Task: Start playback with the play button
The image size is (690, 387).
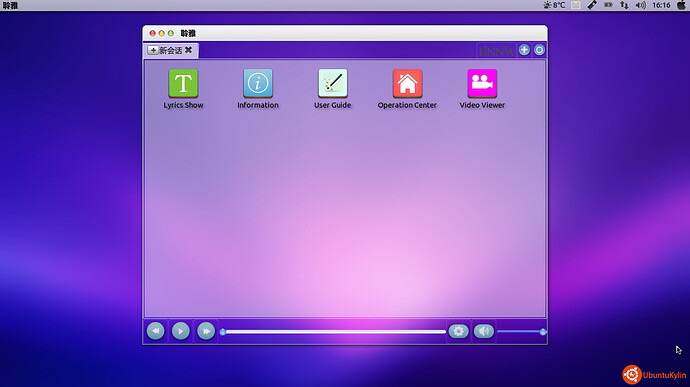Action: (180, 331)
